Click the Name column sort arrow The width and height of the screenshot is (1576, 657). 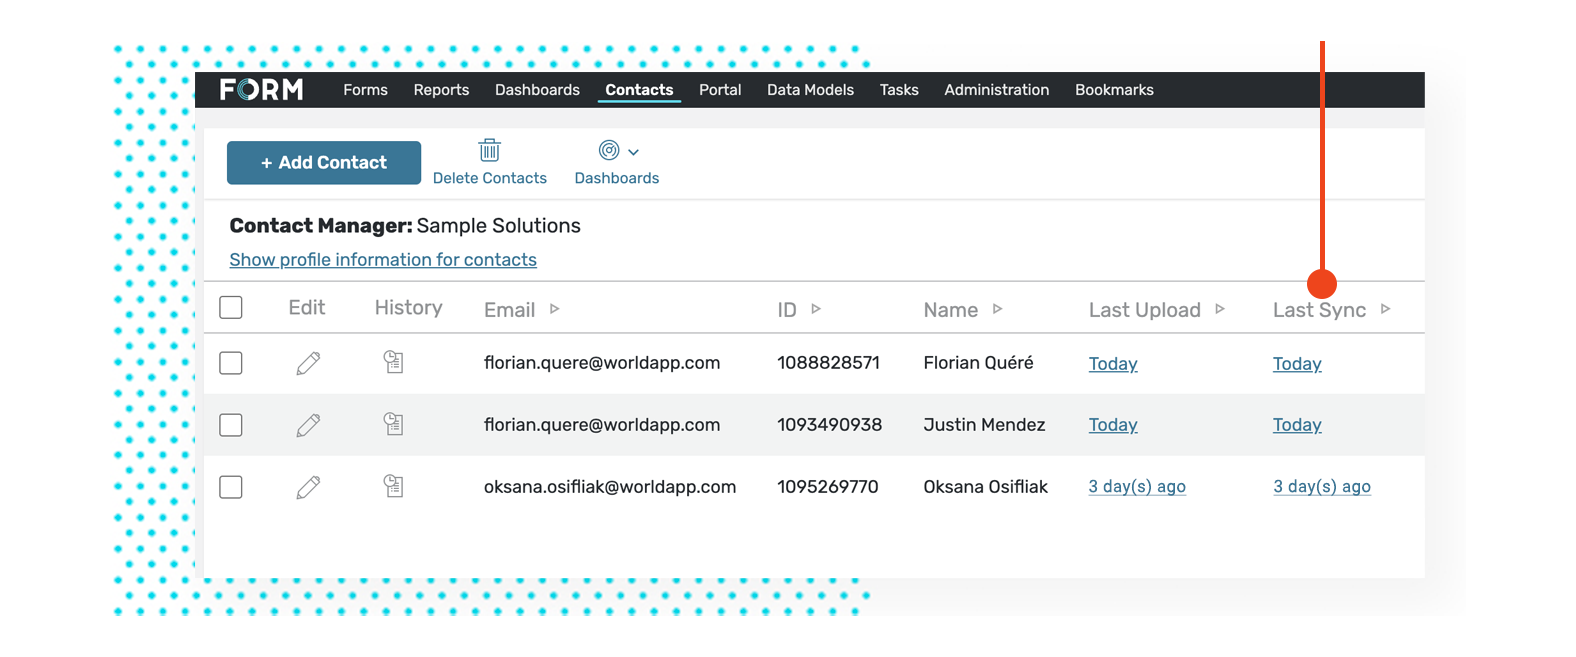[997, 309]
